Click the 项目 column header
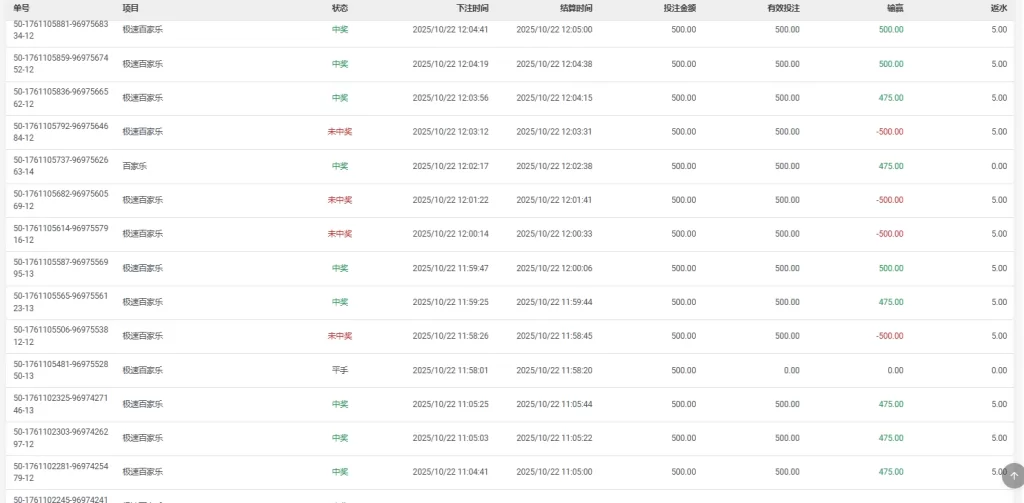The image size is (1024, 503). click(130, 8)
